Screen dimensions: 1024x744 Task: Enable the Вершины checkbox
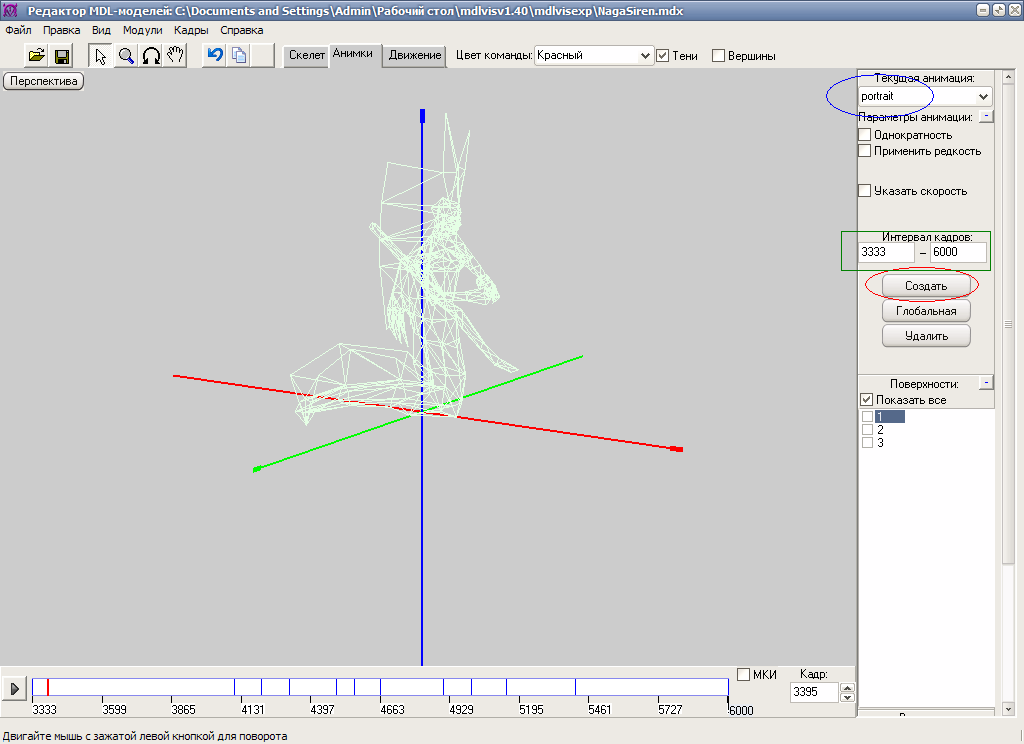click(x=718, y=56)
